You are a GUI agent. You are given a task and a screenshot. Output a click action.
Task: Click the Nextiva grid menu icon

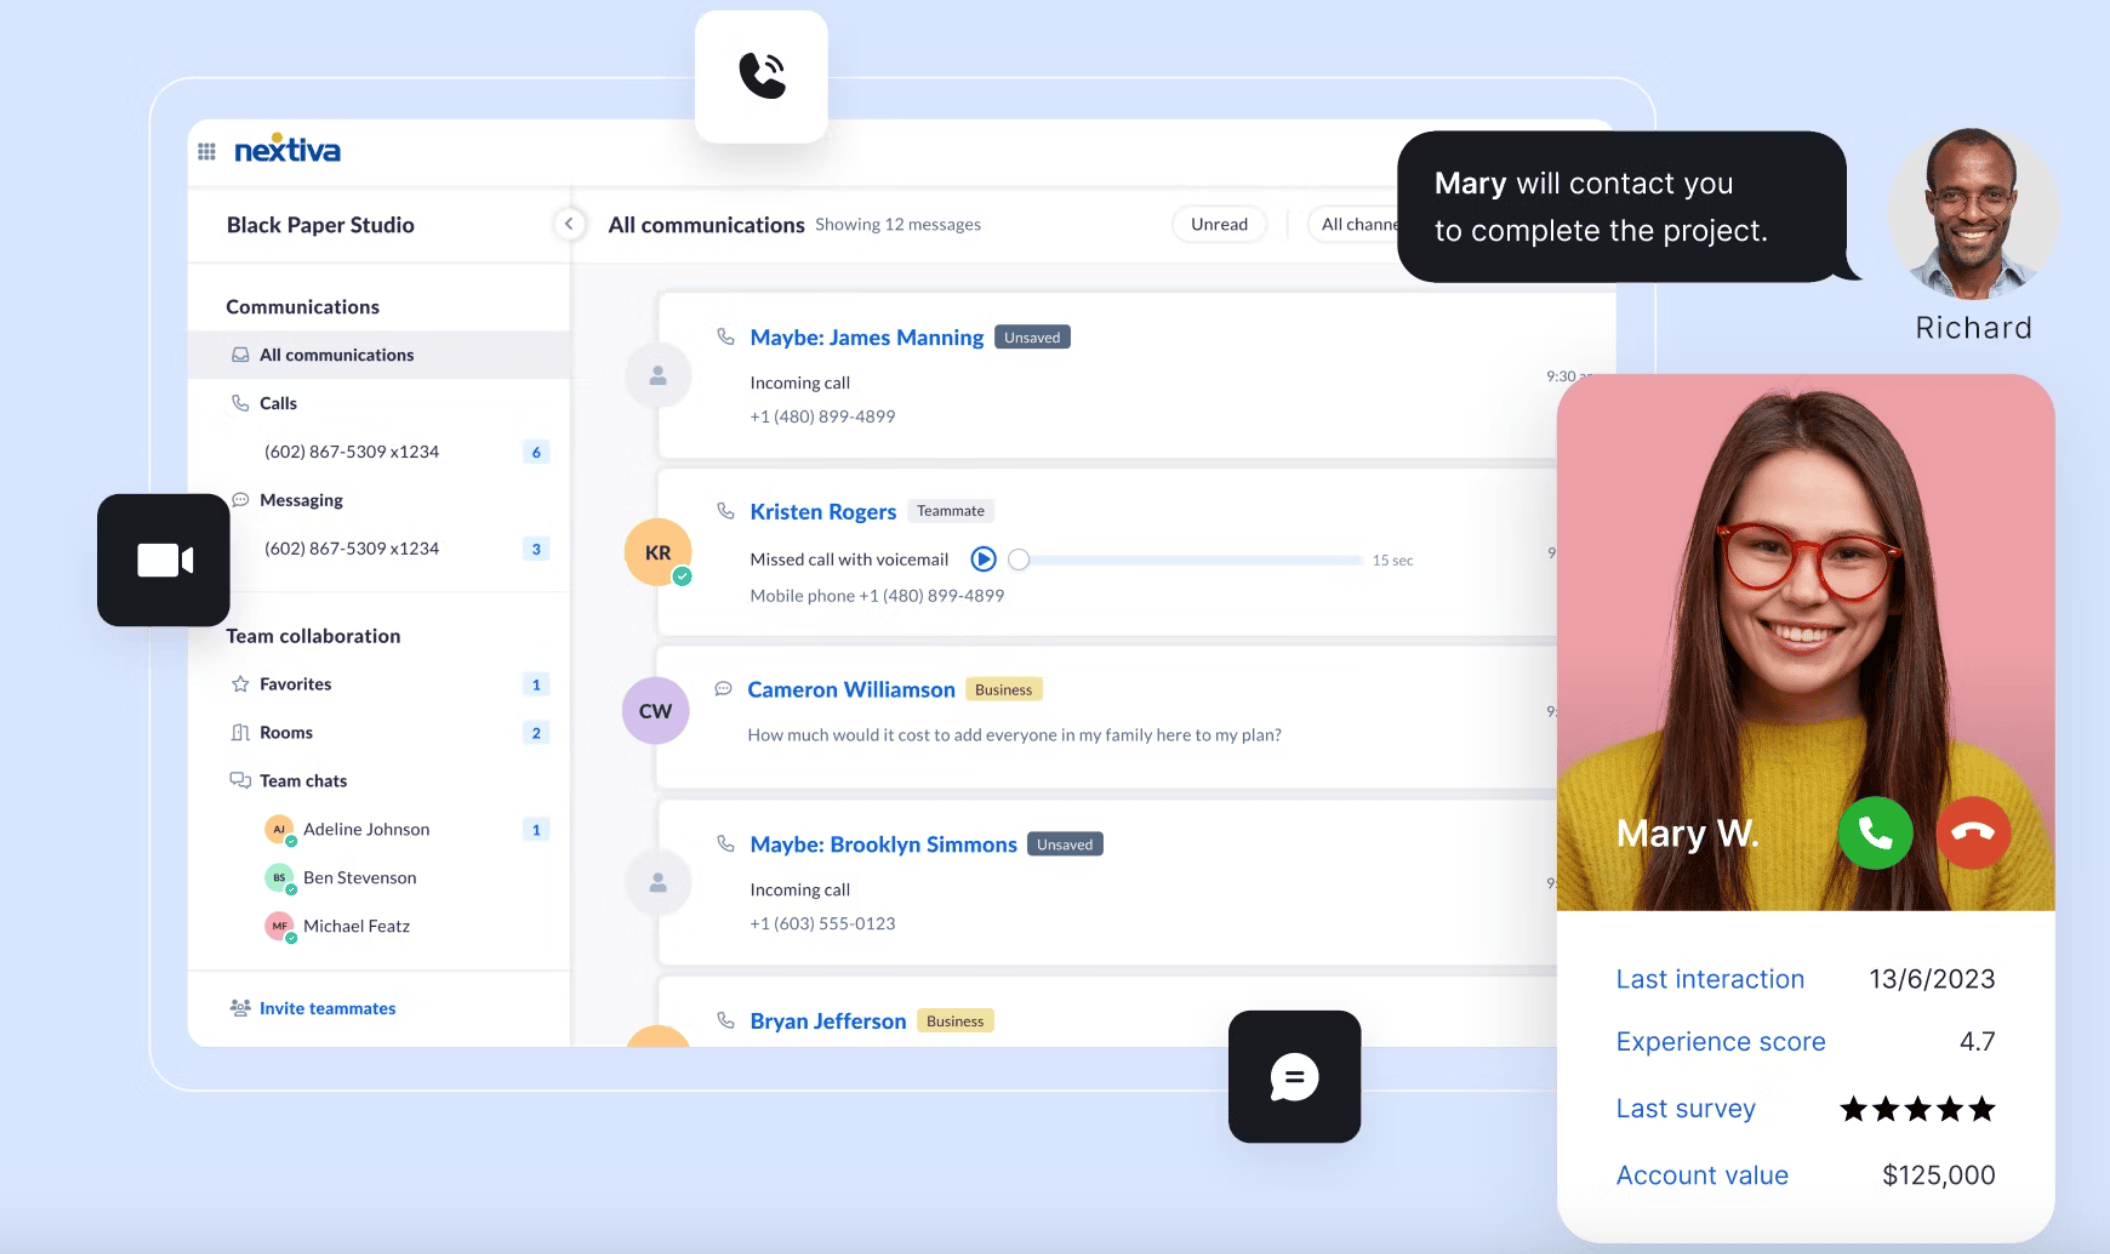[x=207, y=149]
